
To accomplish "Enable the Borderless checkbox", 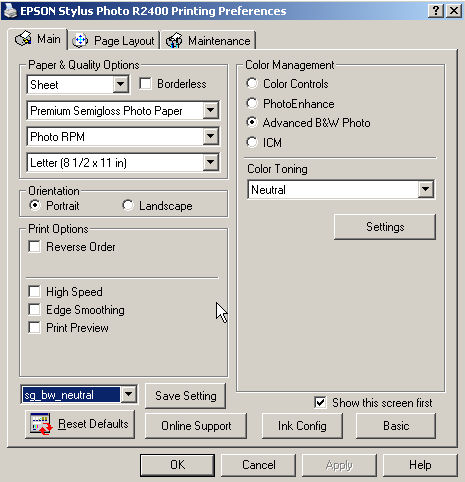I will pos(145,84).
